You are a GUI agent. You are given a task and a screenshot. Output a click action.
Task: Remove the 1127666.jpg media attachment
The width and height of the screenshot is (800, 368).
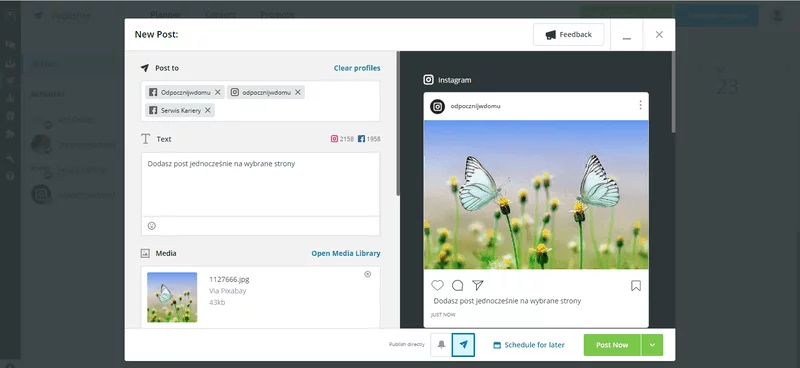coord(367,274)
